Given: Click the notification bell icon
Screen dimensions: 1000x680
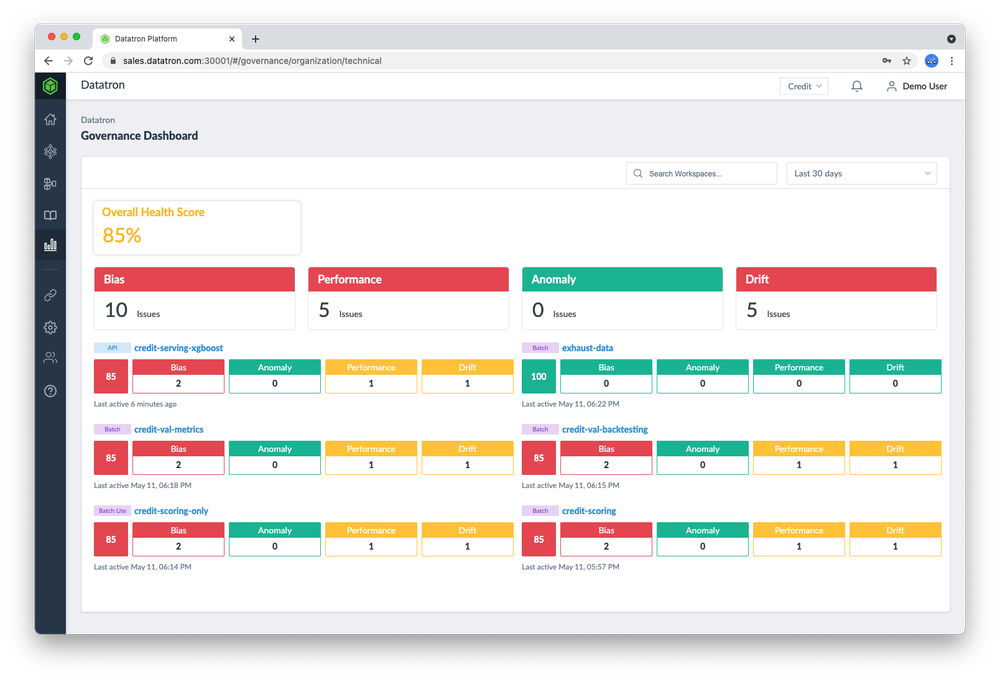Looking at the screenshot, I should point(856,86).
